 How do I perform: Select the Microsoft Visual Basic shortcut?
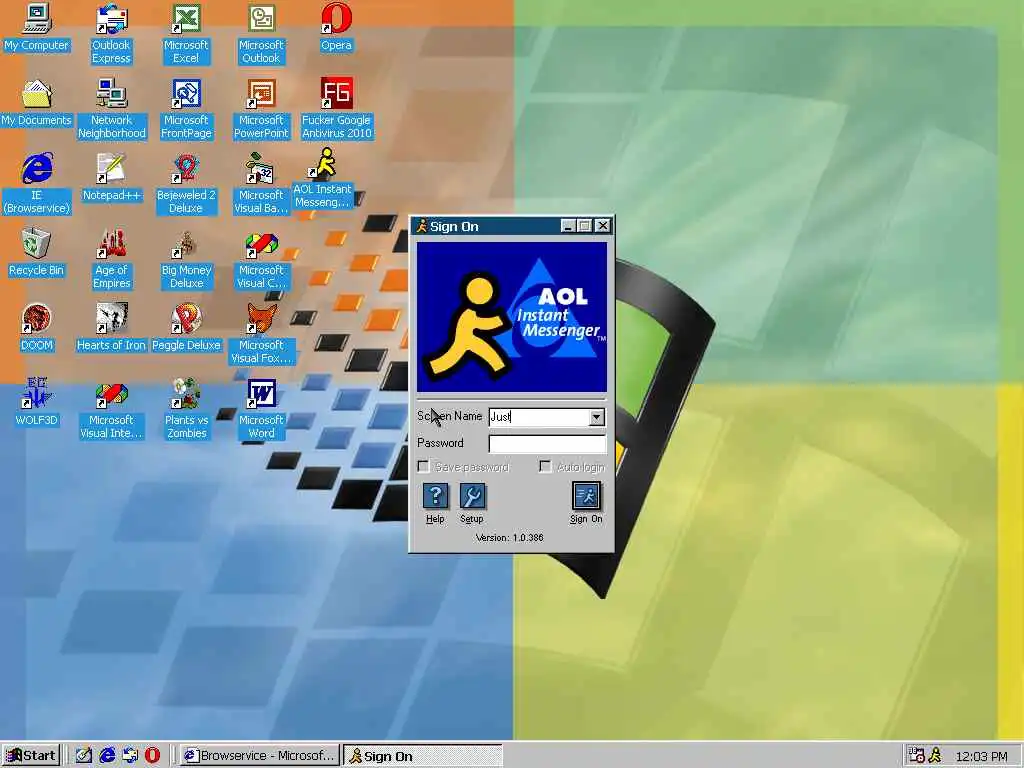(x=261, y=183)
